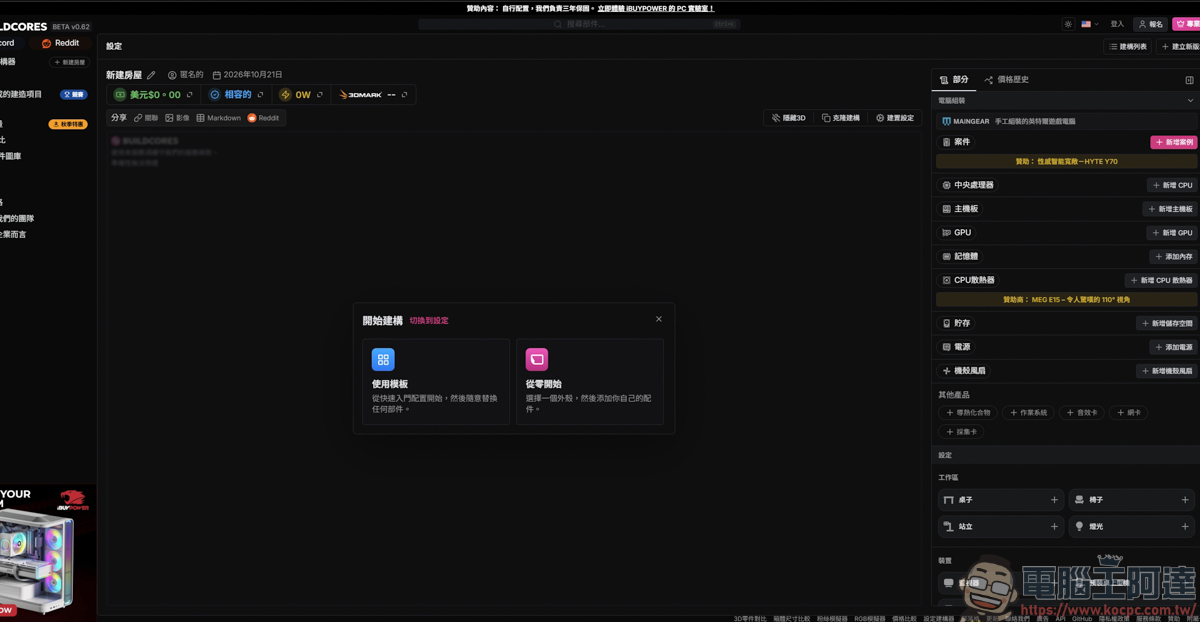This screenshot has height=622, width=1200.
Task: Open the US flag region dropdown
Action: (x=1090, y=24)
